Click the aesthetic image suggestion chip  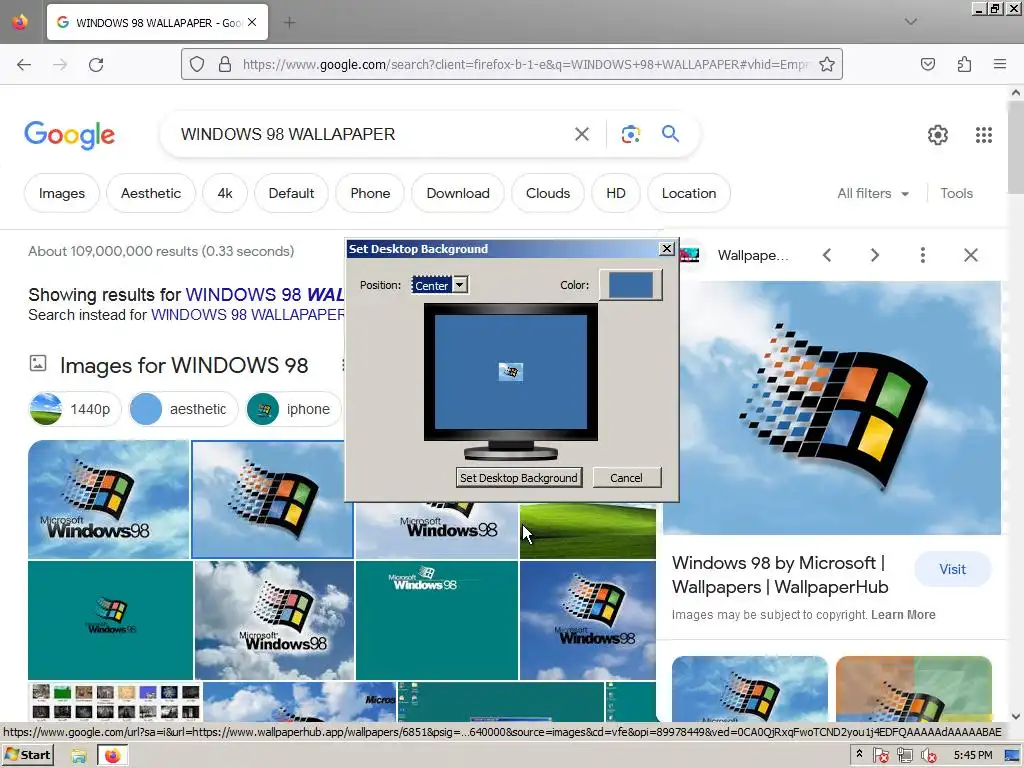coord(183,409)
